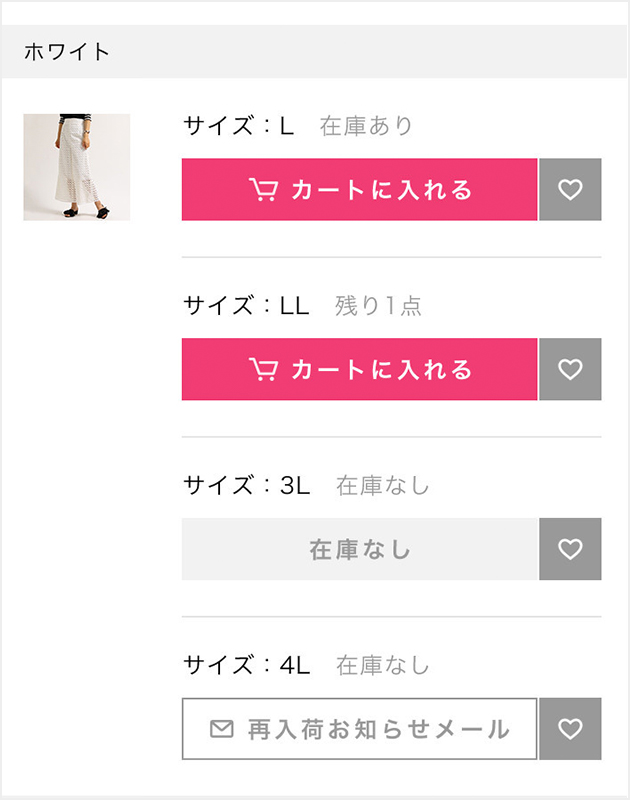Viewport: 630px width, 800px height.
Task: Open the white skirt product thumbnail
Action: (77, 167)
